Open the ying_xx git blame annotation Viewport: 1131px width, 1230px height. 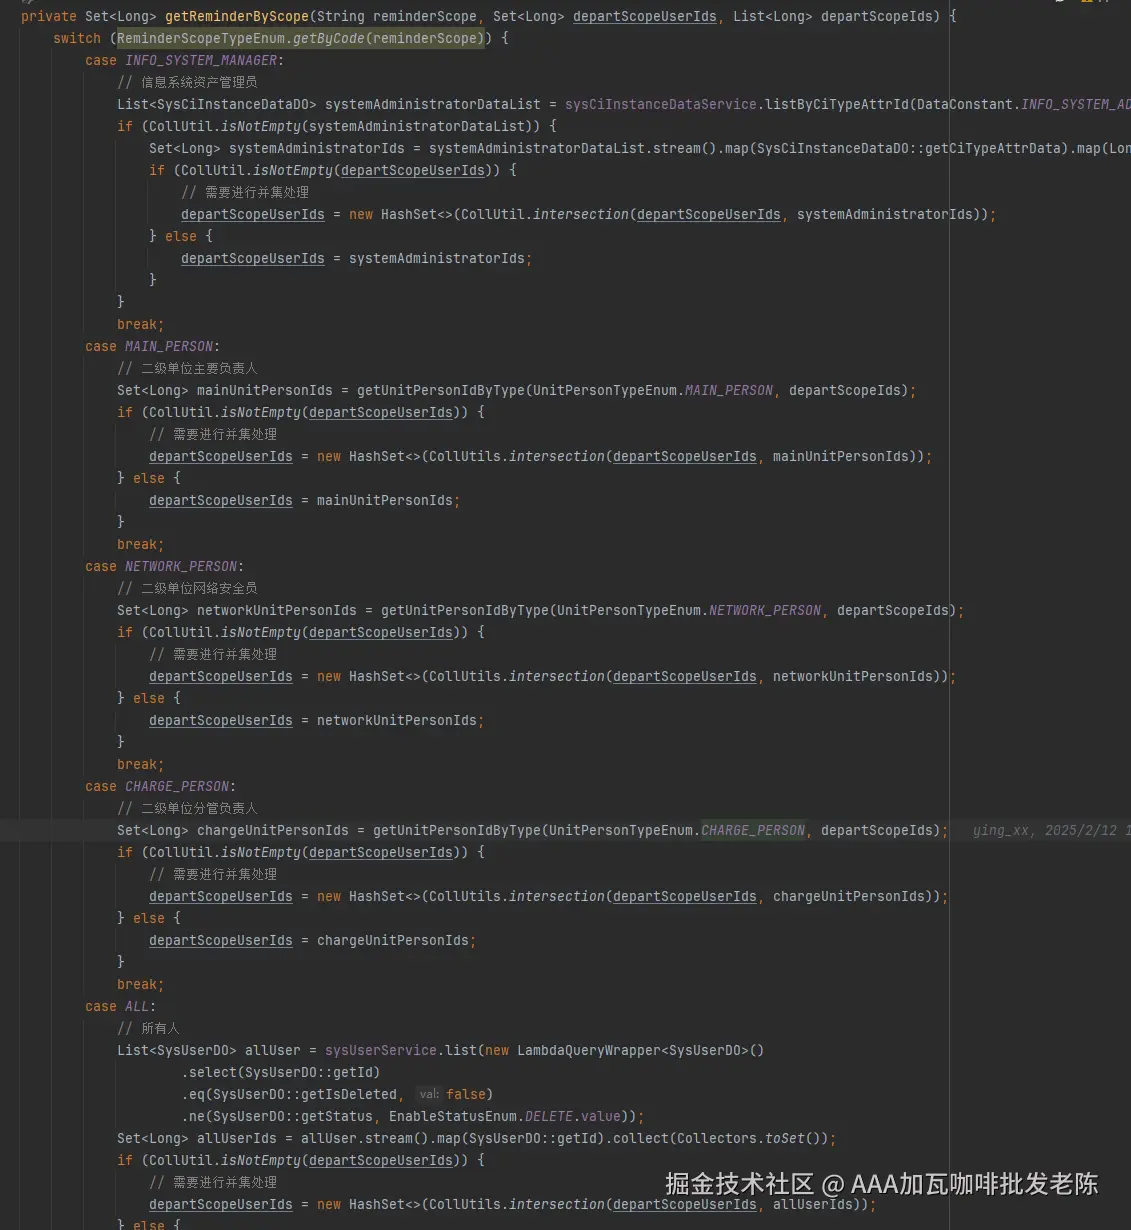click(x=1045, y=830)
